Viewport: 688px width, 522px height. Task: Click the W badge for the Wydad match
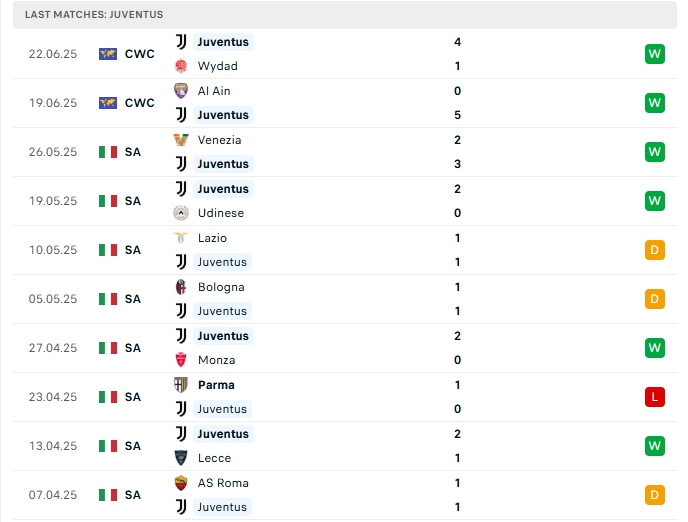point(655,54)
